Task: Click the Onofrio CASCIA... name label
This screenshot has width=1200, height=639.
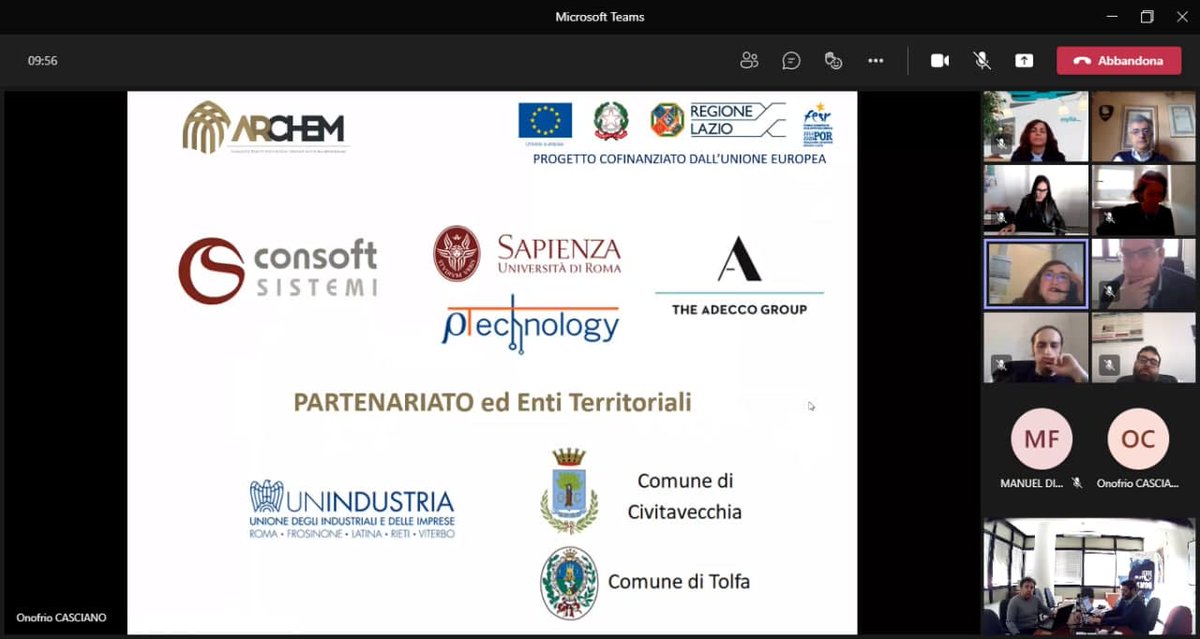Action: (1138, 483)
